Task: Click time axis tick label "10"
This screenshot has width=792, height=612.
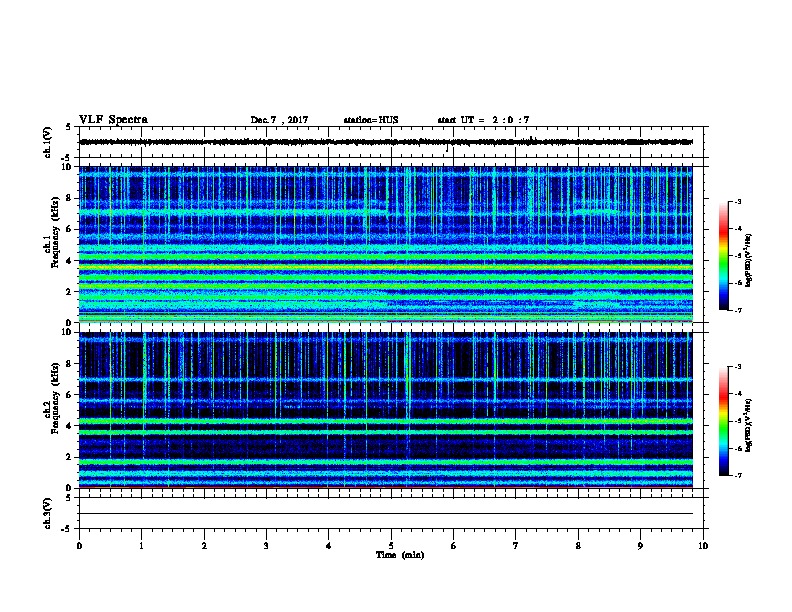Action: tap(703, 546)
